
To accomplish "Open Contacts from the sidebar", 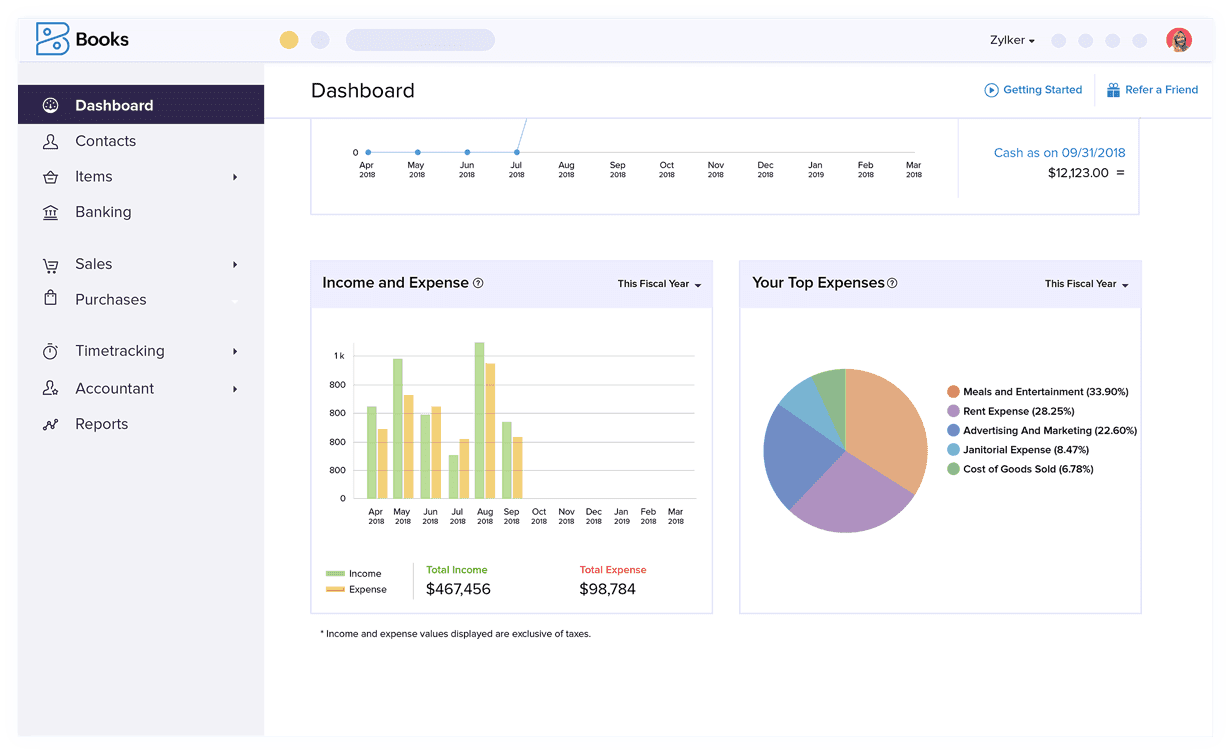I will click(51, 141).
